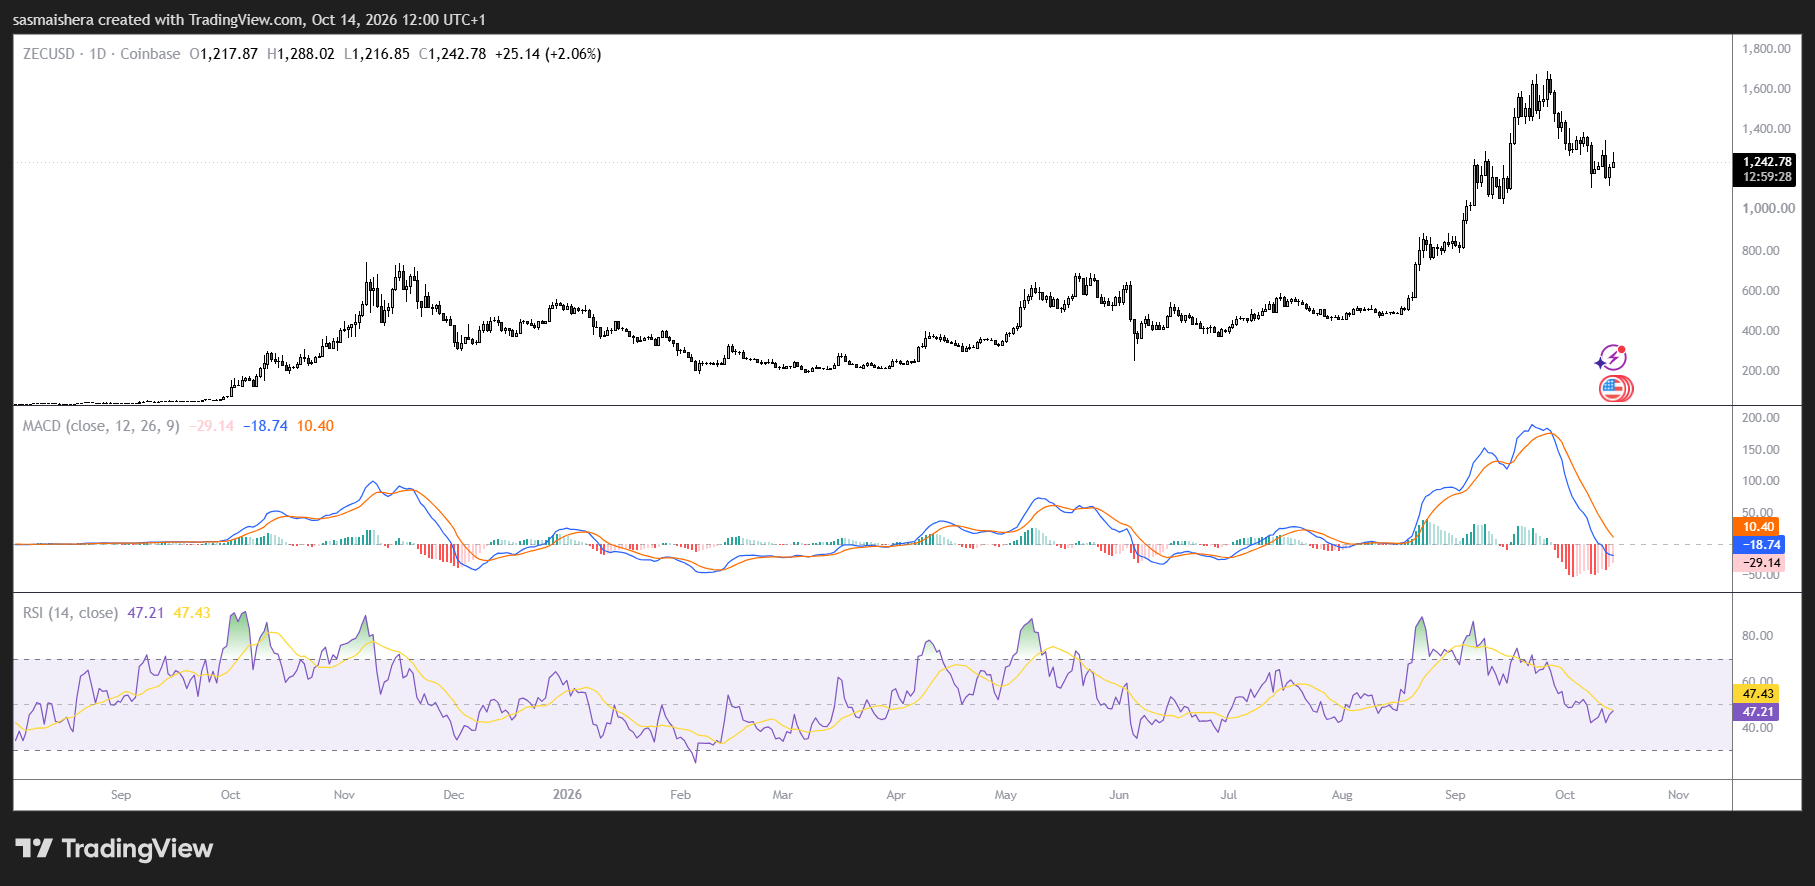This screenshot has height=886, width=1815.
Task: Click the MACD value tag 10.40
Action: pyautogui.click(x=1758, y=527)
